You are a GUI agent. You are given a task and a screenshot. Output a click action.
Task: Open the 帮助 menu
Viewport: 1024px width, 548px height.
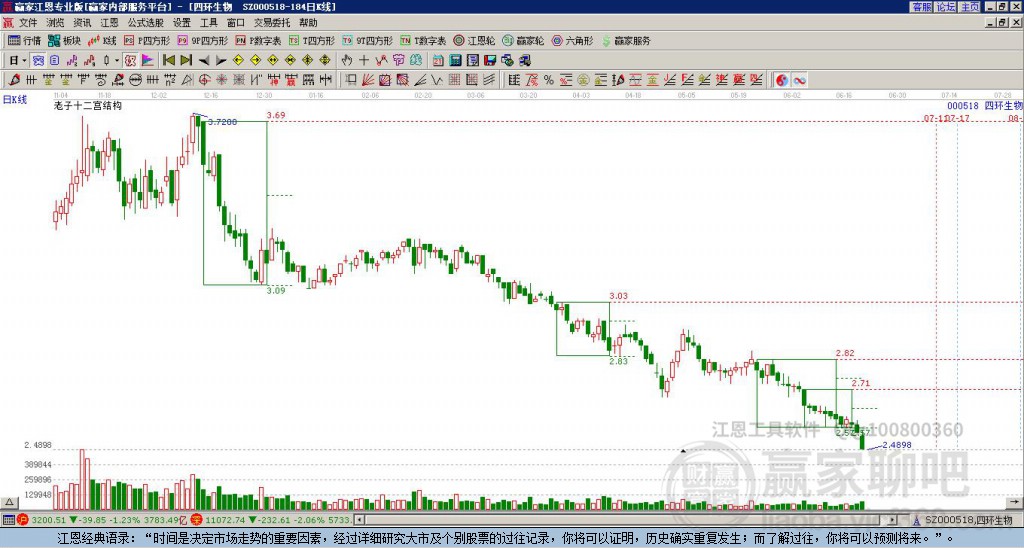point(308,23)
